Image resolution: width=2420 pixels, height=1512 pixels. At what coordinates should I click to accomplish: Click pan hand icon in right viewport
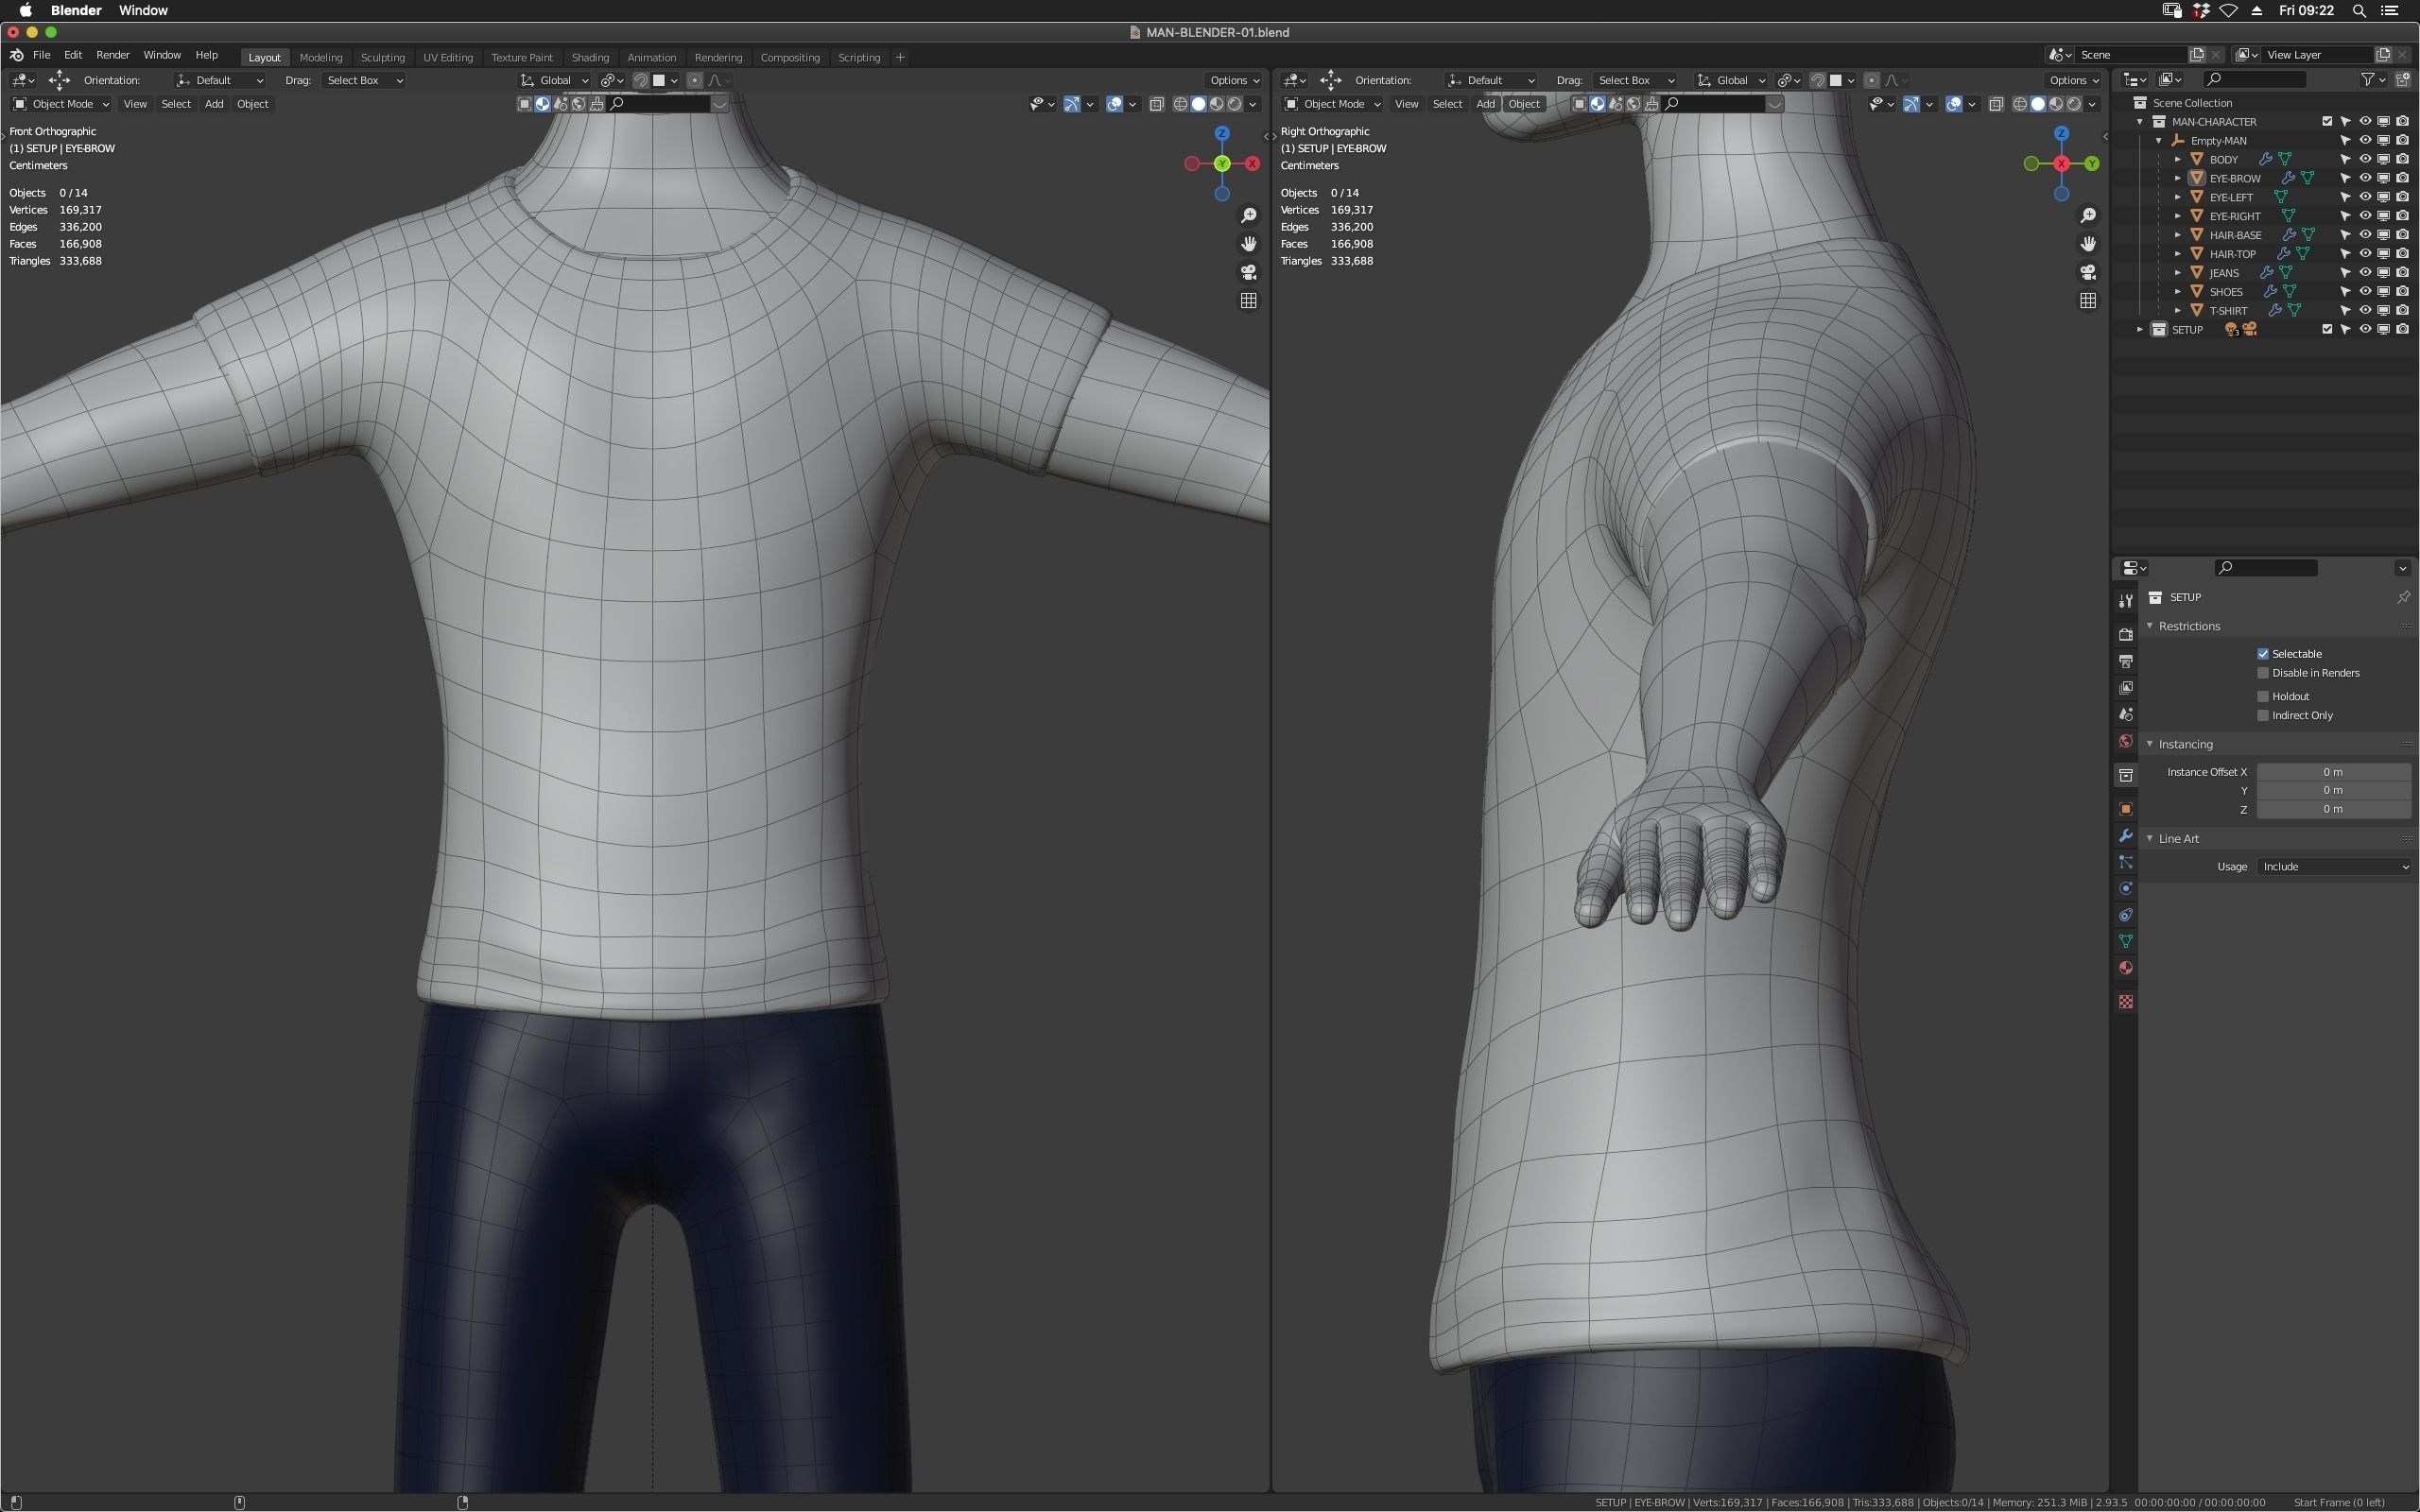pyautogui.click(x=2088, y=244)
